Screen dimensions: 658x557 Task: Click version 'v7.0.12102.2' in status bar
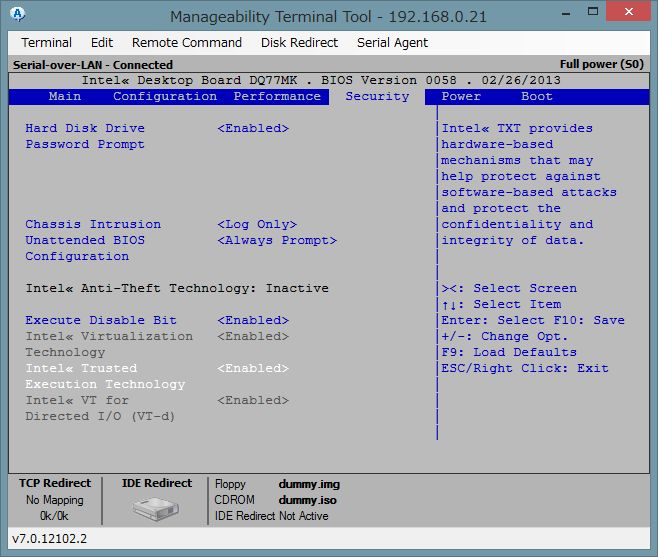50,539
